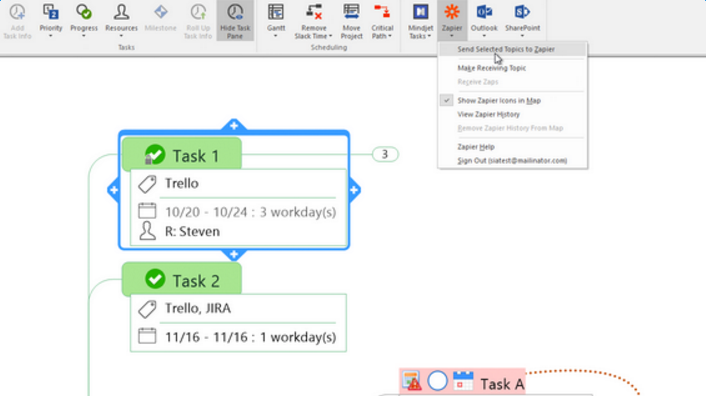Click right plus handle of Task 1
The height and width of the screenshot is (396, 706).
click(354, 190)
